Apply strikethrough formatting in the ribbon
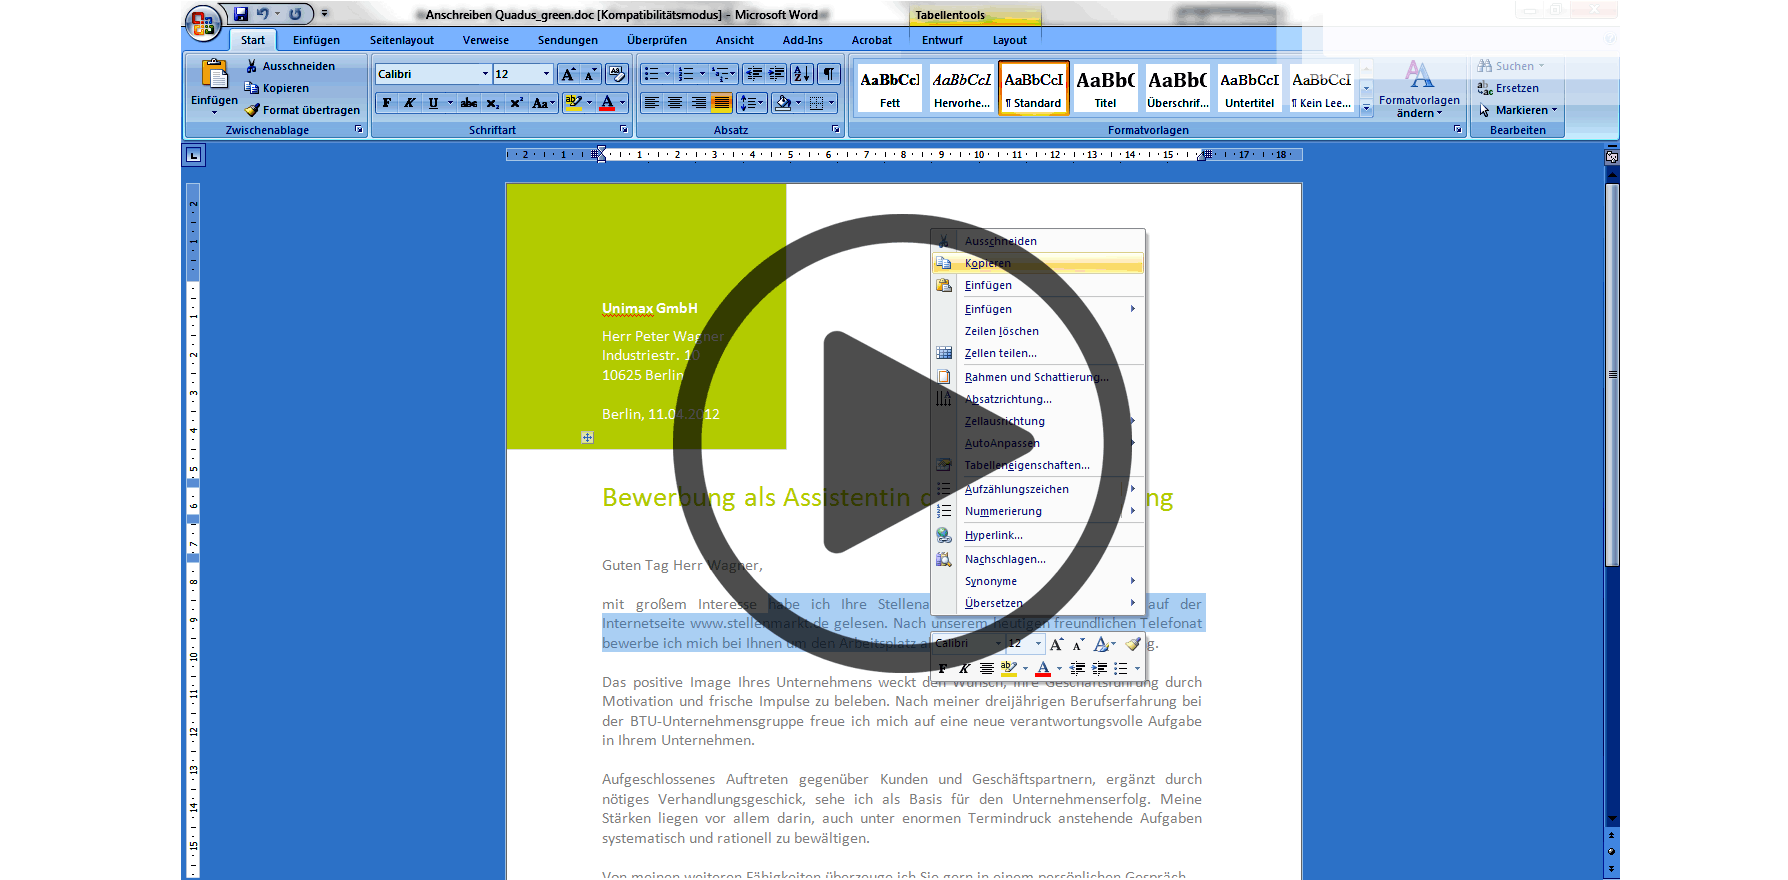 (x=468, y=103)
